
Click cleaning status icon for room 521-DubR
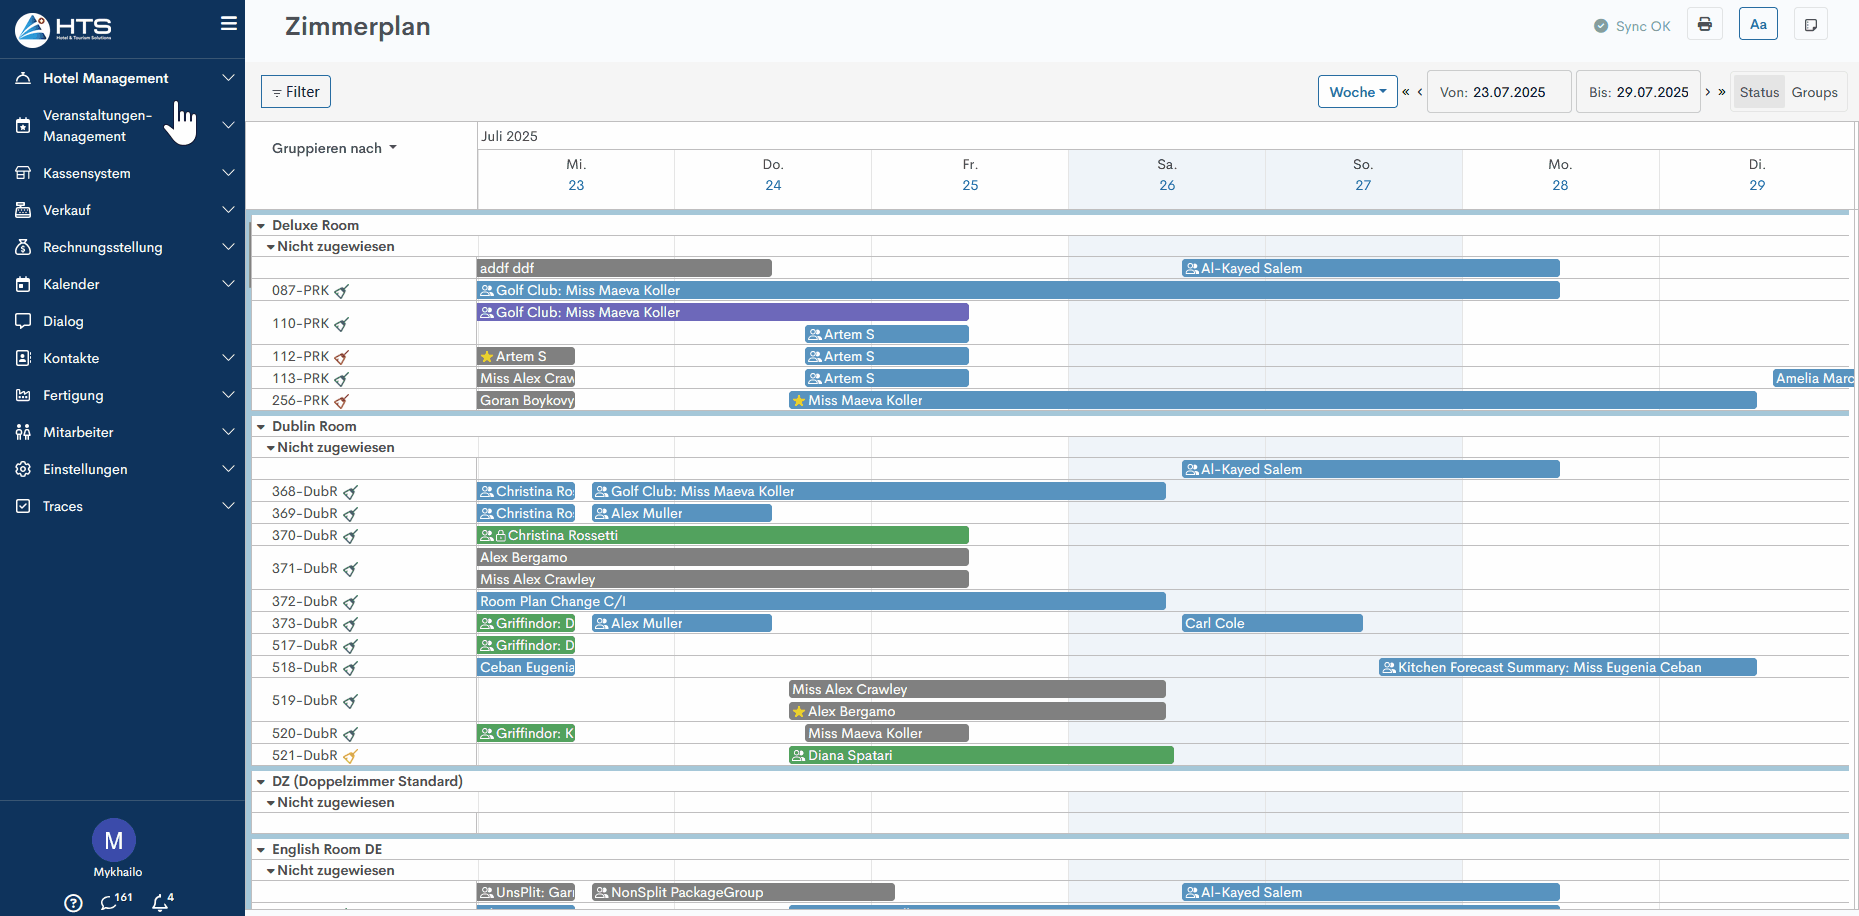click(350, 756)
